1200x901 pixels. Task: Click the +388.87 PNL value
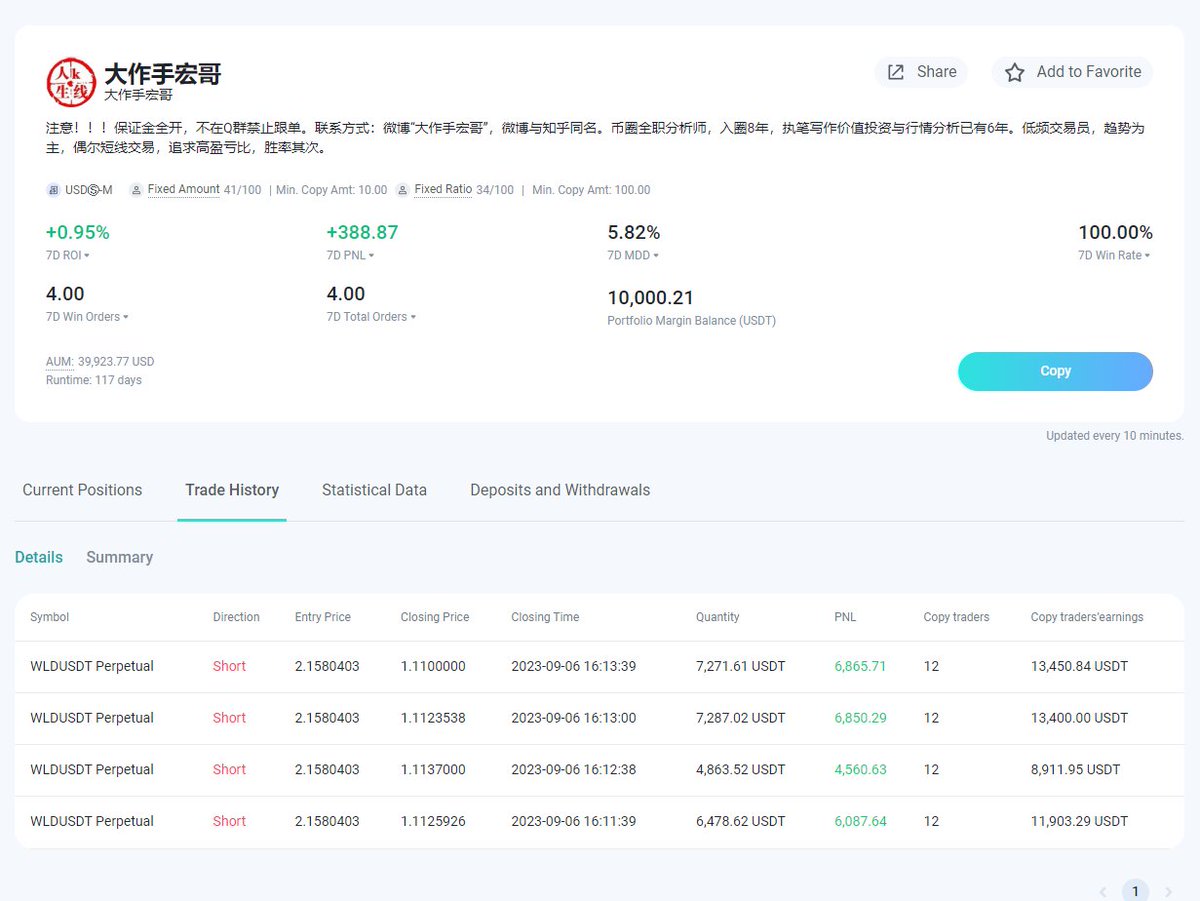tap(362, 233)
